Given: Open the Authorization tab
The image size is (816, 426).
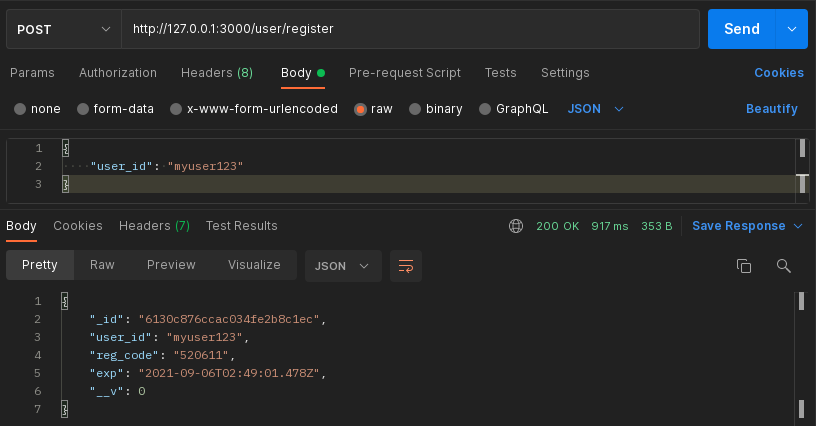Looking at the screenshot, I should (x=118, y=73).
